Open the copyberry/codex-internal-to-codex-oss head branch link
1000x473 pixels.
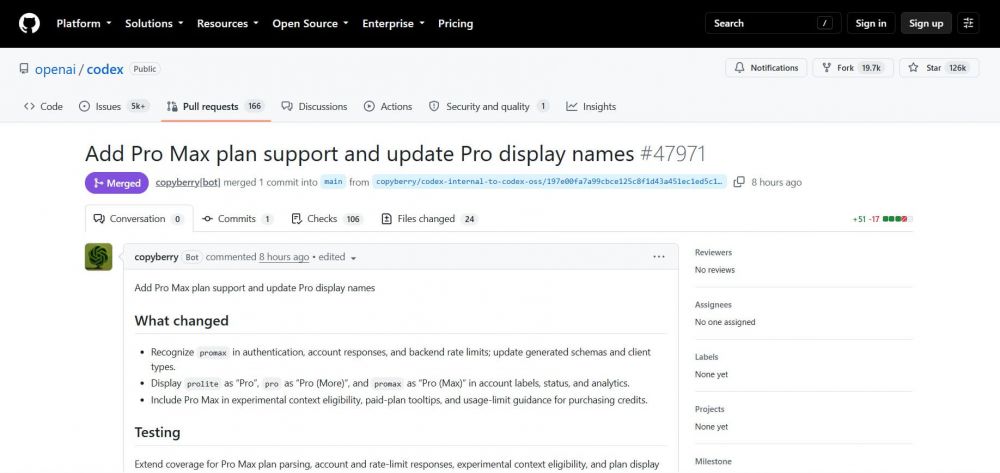click(x=549, y=182)
